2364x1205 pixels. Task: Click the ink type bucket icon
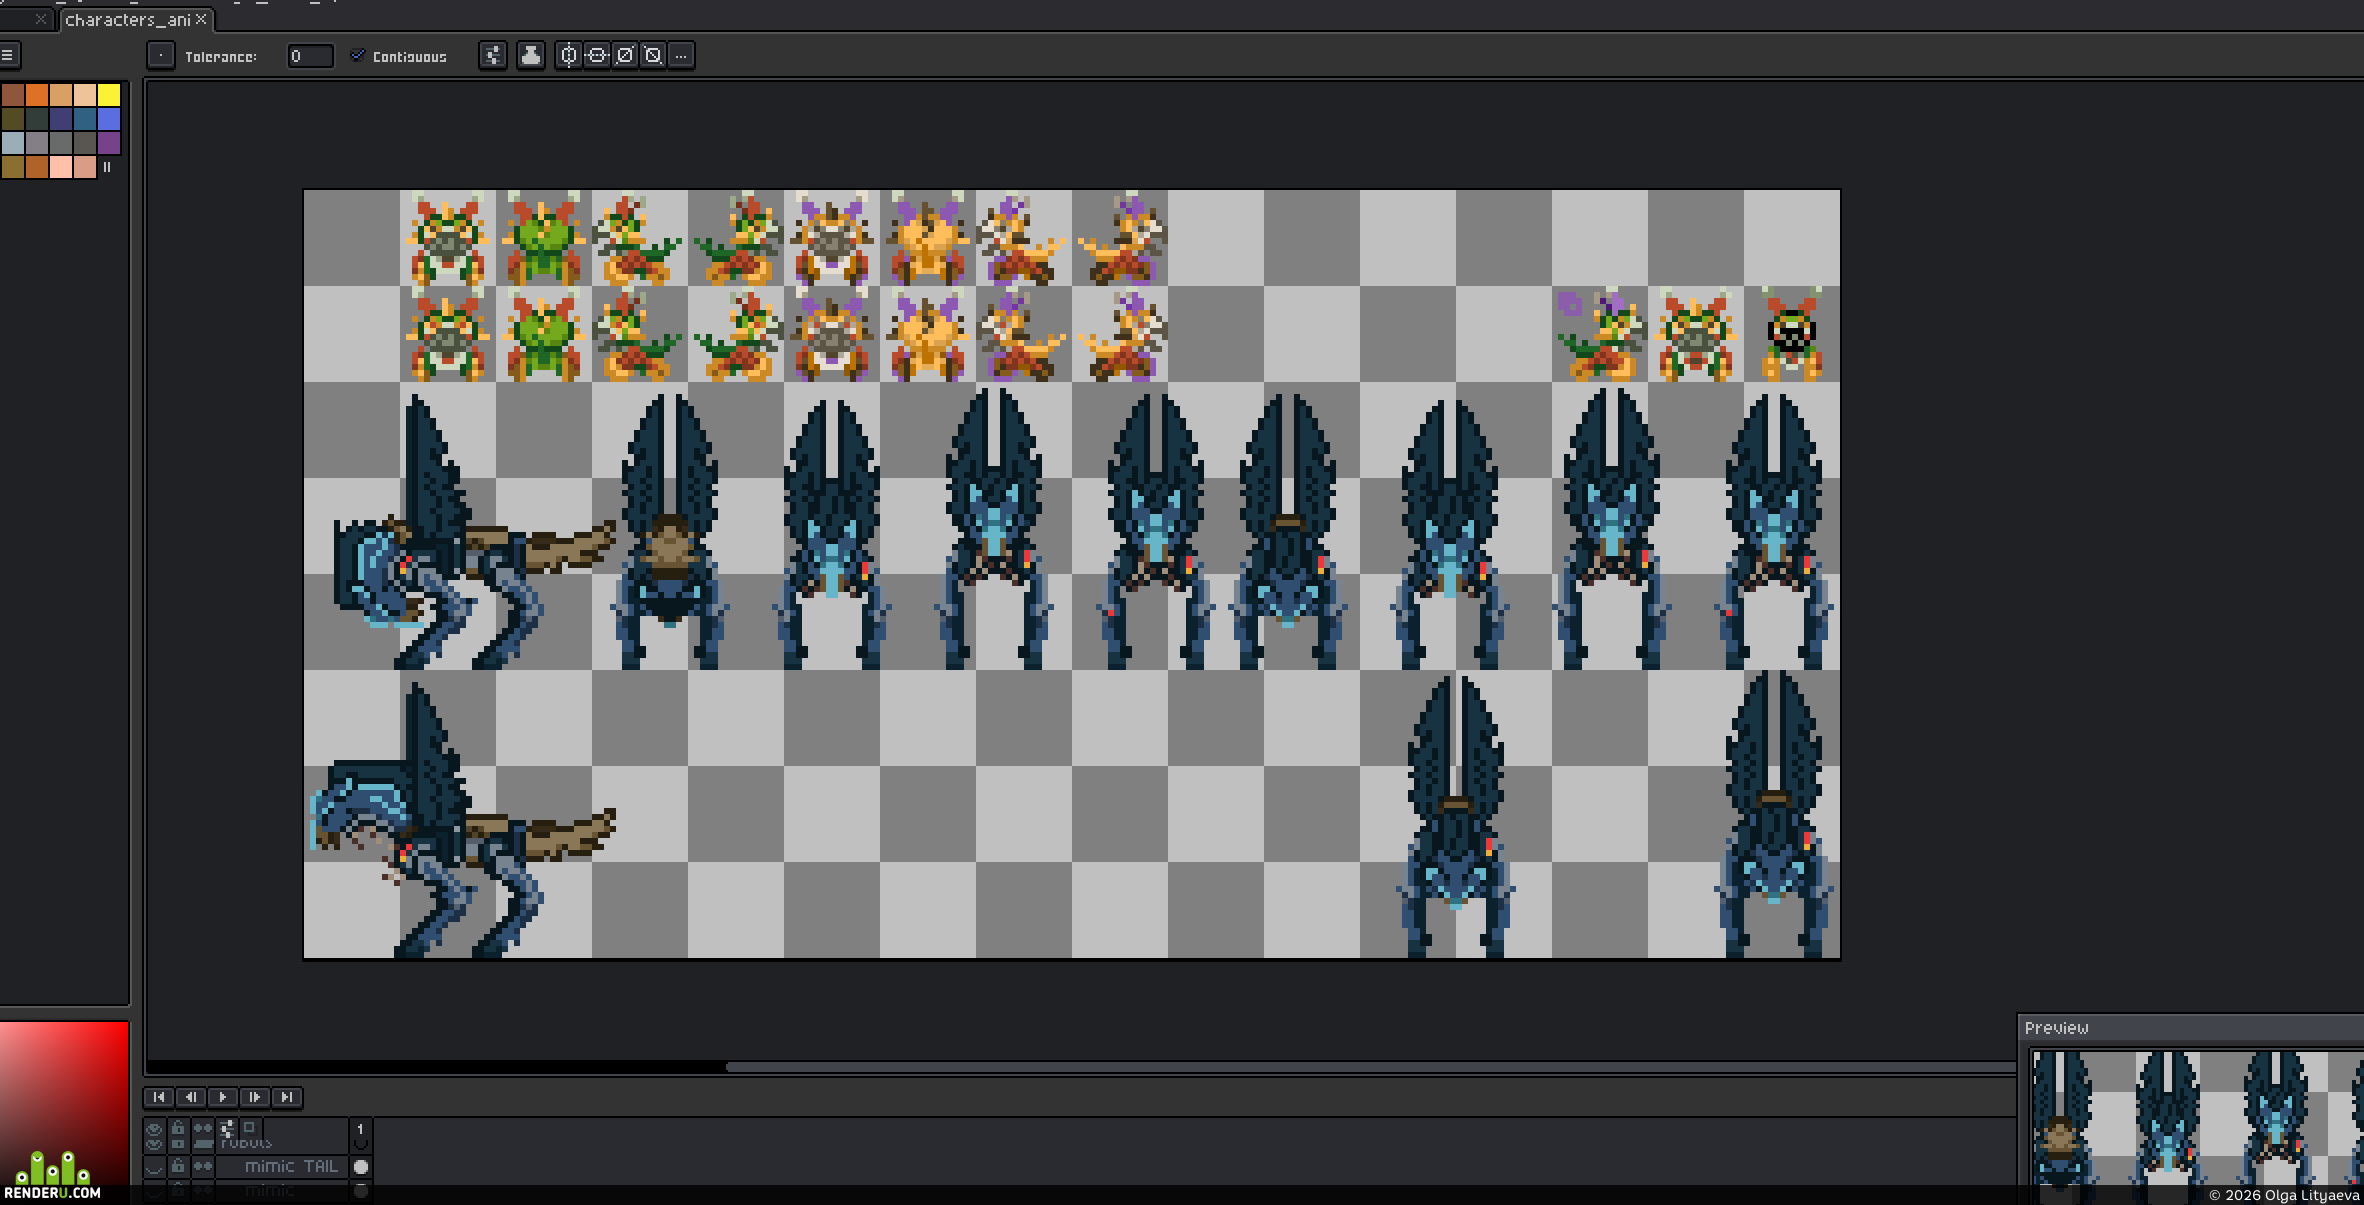(x=531, y=55)
